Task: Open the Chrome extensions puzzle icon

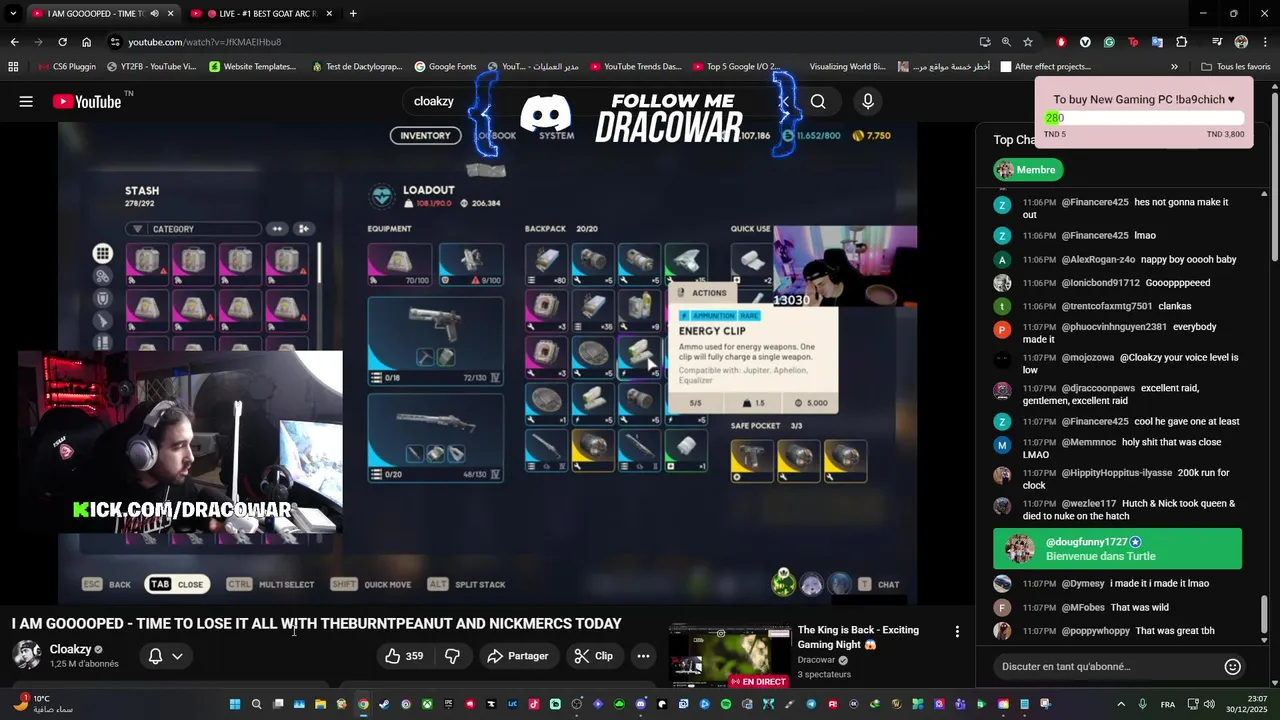Action: pyautogui.click(x=1182, y=42)
